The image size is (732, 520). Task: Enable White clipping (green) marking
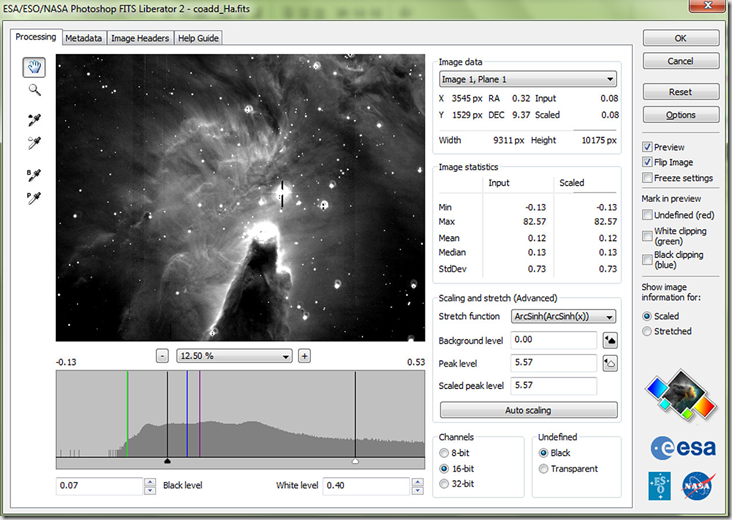tap(647, 236)
